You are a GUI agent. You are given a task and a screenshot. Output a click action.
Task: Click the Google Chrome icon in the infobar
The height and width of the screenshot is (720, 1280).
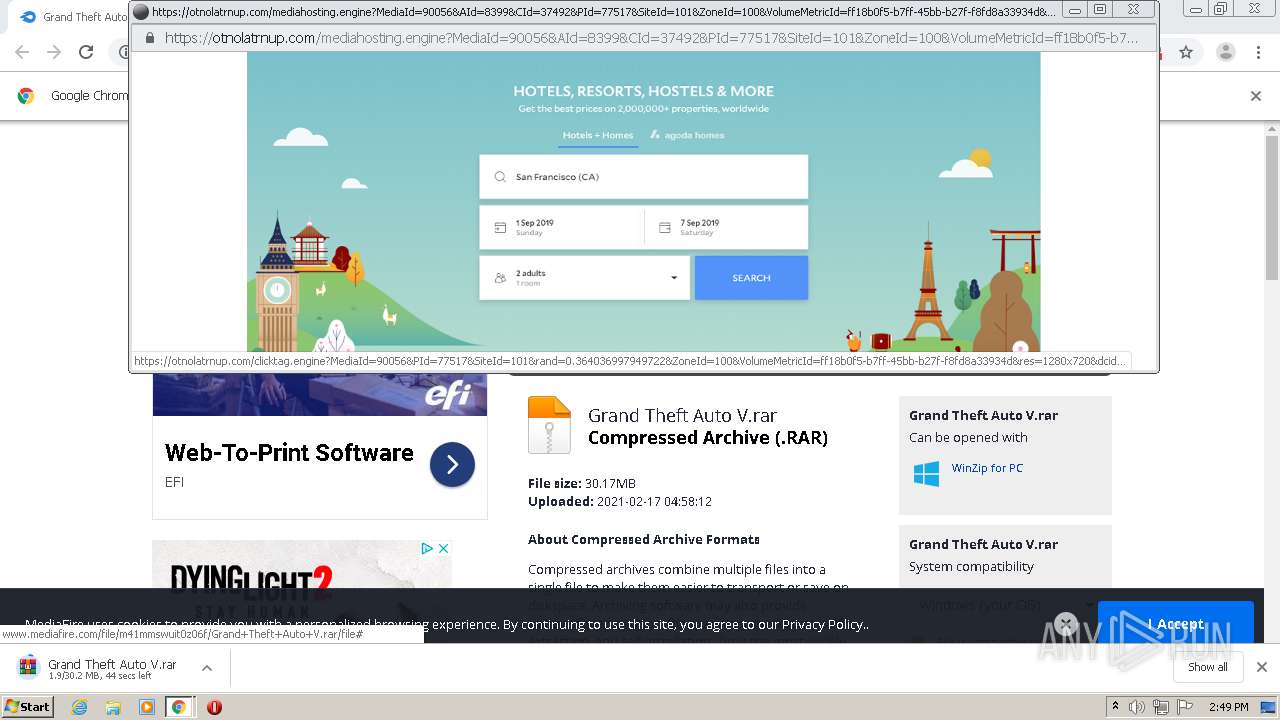click(x=26, y=96)
